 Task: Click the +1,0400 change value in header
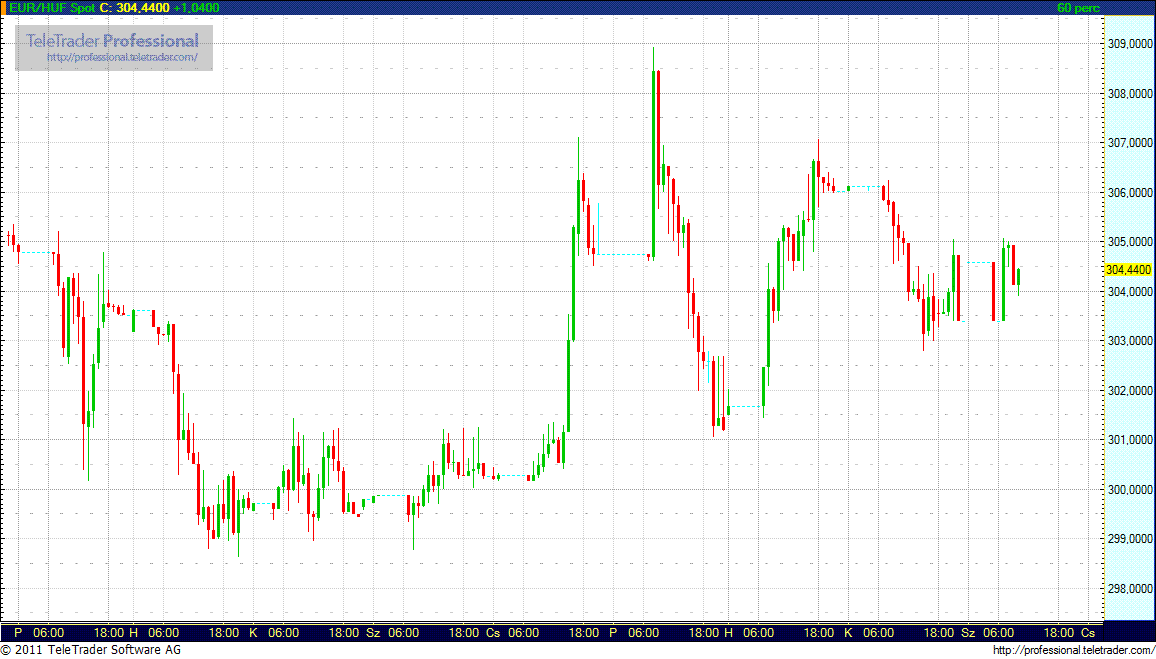(x=196, y=8)
